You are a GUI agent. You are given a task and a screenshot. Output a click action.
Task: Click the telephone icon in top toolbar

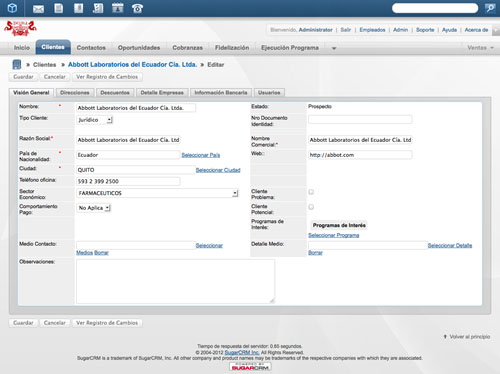click(137, 8)
